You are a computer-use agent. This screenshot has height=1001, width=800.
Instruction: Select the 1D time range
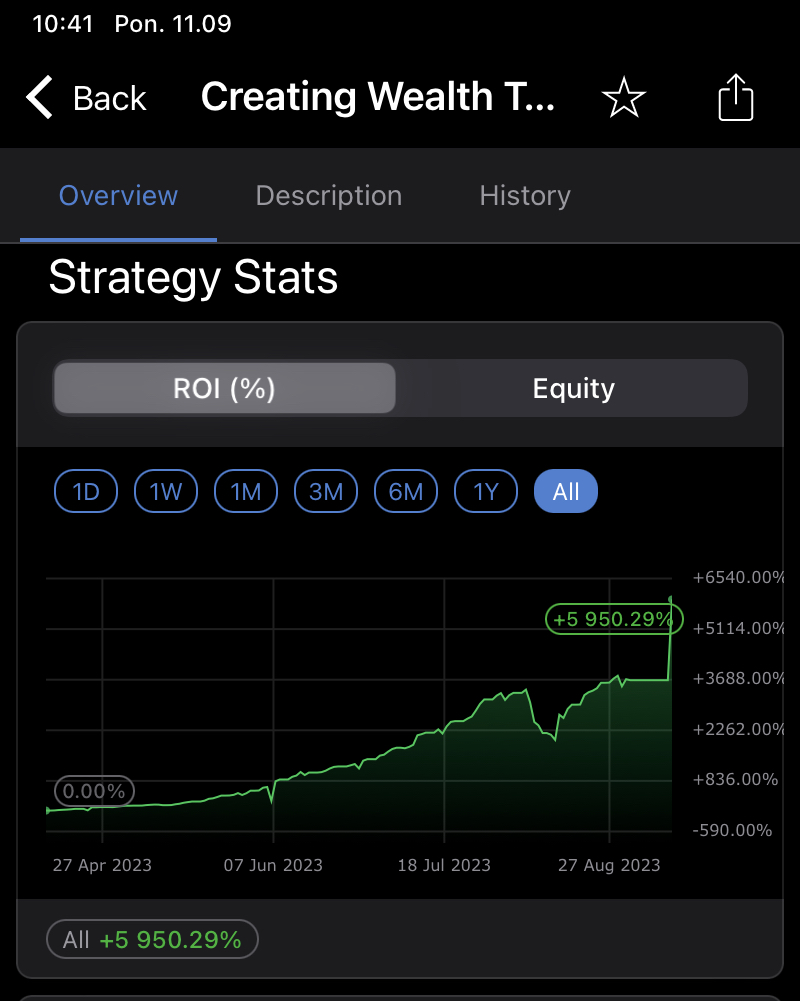(86, 491)
